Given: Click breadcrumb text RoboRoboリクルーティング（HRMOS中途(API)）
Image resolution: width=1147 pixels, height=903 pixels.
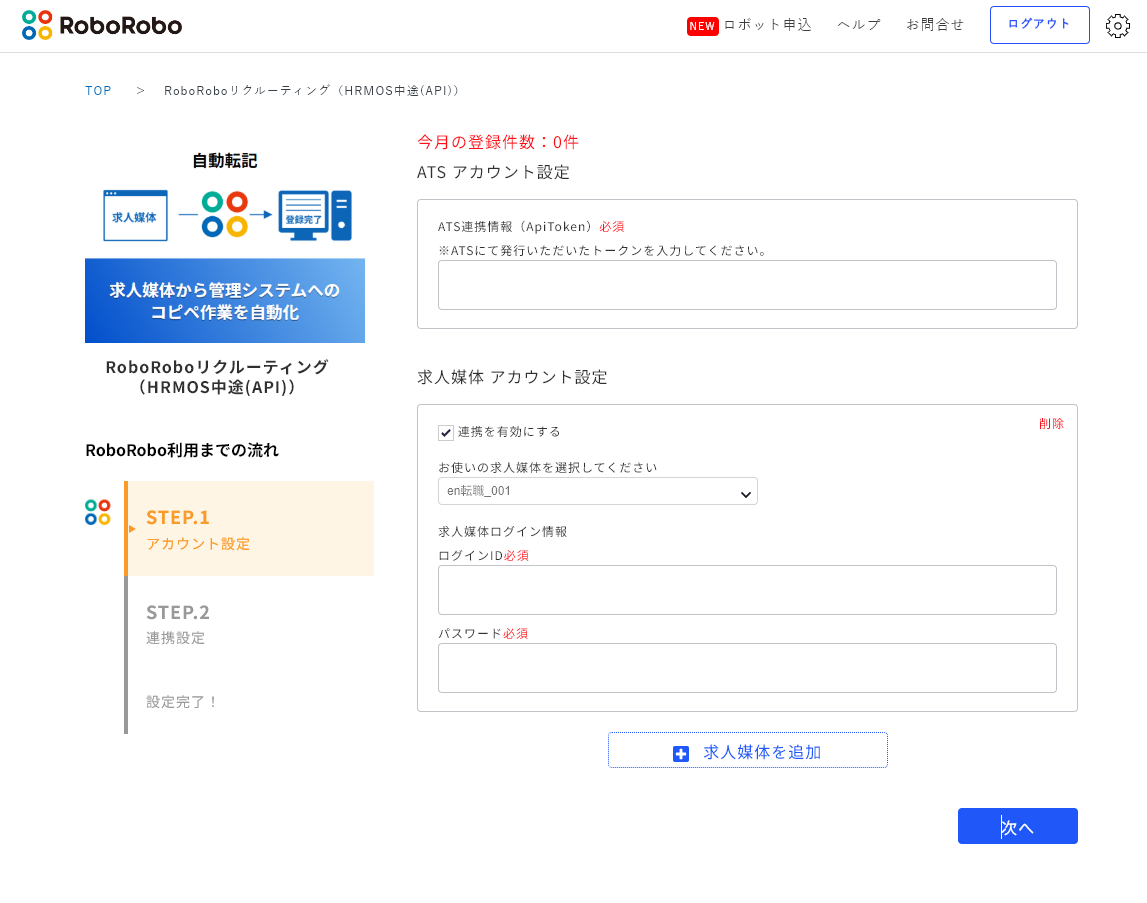Looking at the screenshot, I should pos(312,91).
